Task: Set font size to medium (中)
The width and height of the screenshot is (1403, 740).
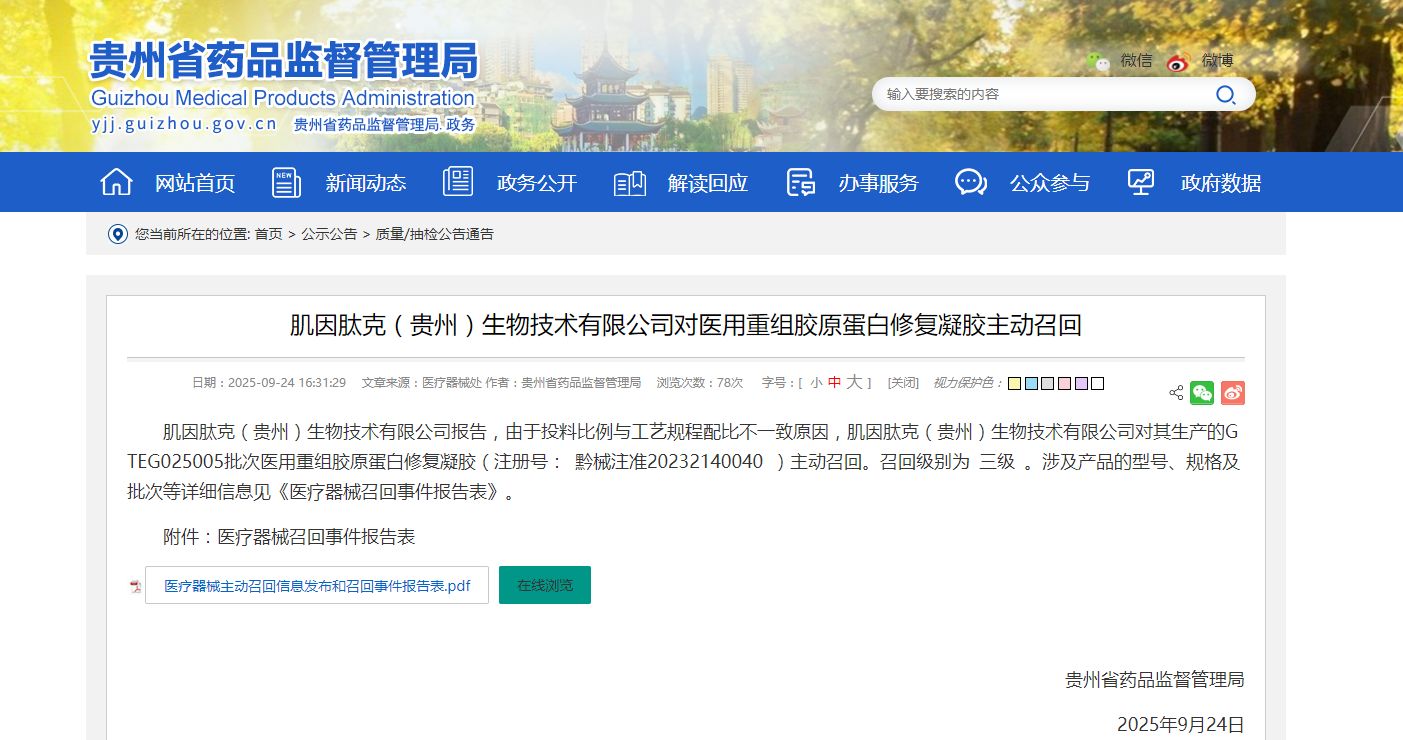Action: click(834, 383)
